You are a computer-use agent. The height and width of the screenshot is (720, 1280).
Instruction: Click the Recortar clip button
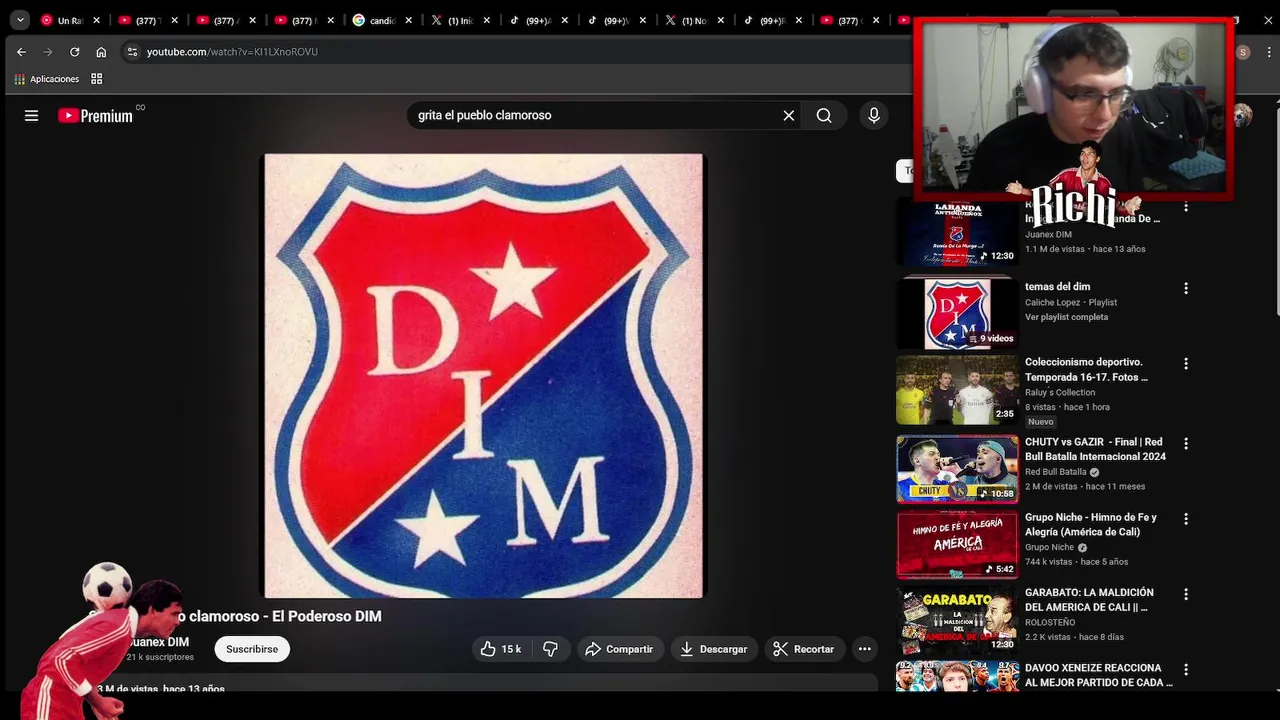(x=805, y=649)
